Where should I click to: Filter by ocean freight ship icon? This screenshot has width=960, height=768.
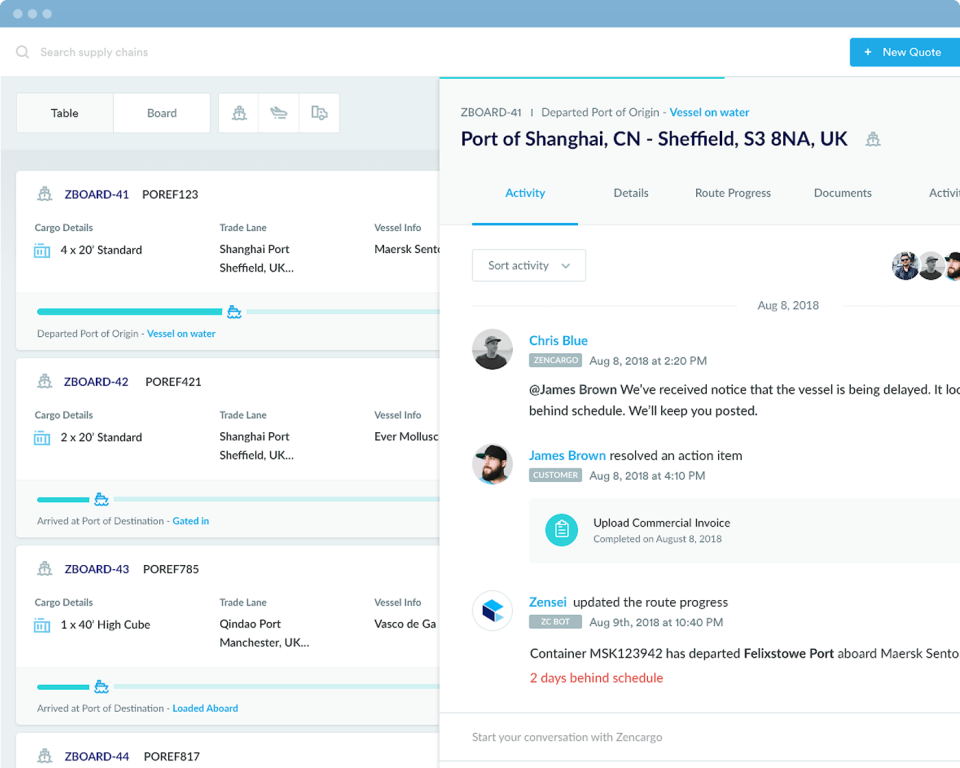point(239,113)
